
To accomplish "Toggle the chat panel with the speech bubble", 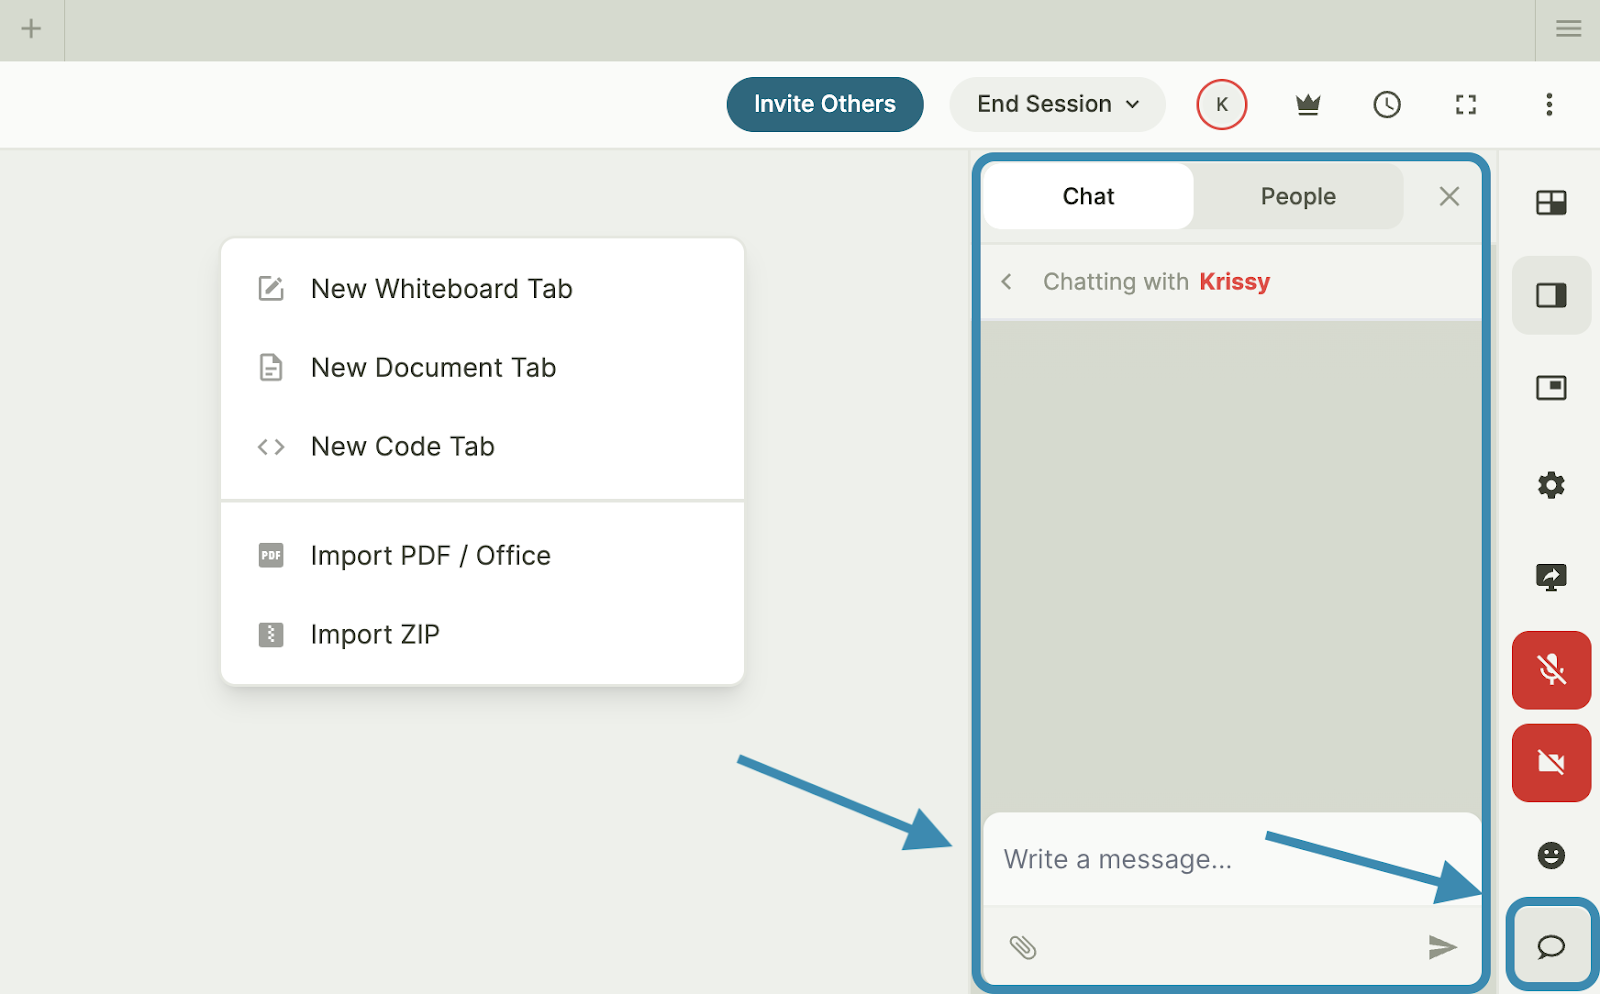I will click(x=1551, y=946).
